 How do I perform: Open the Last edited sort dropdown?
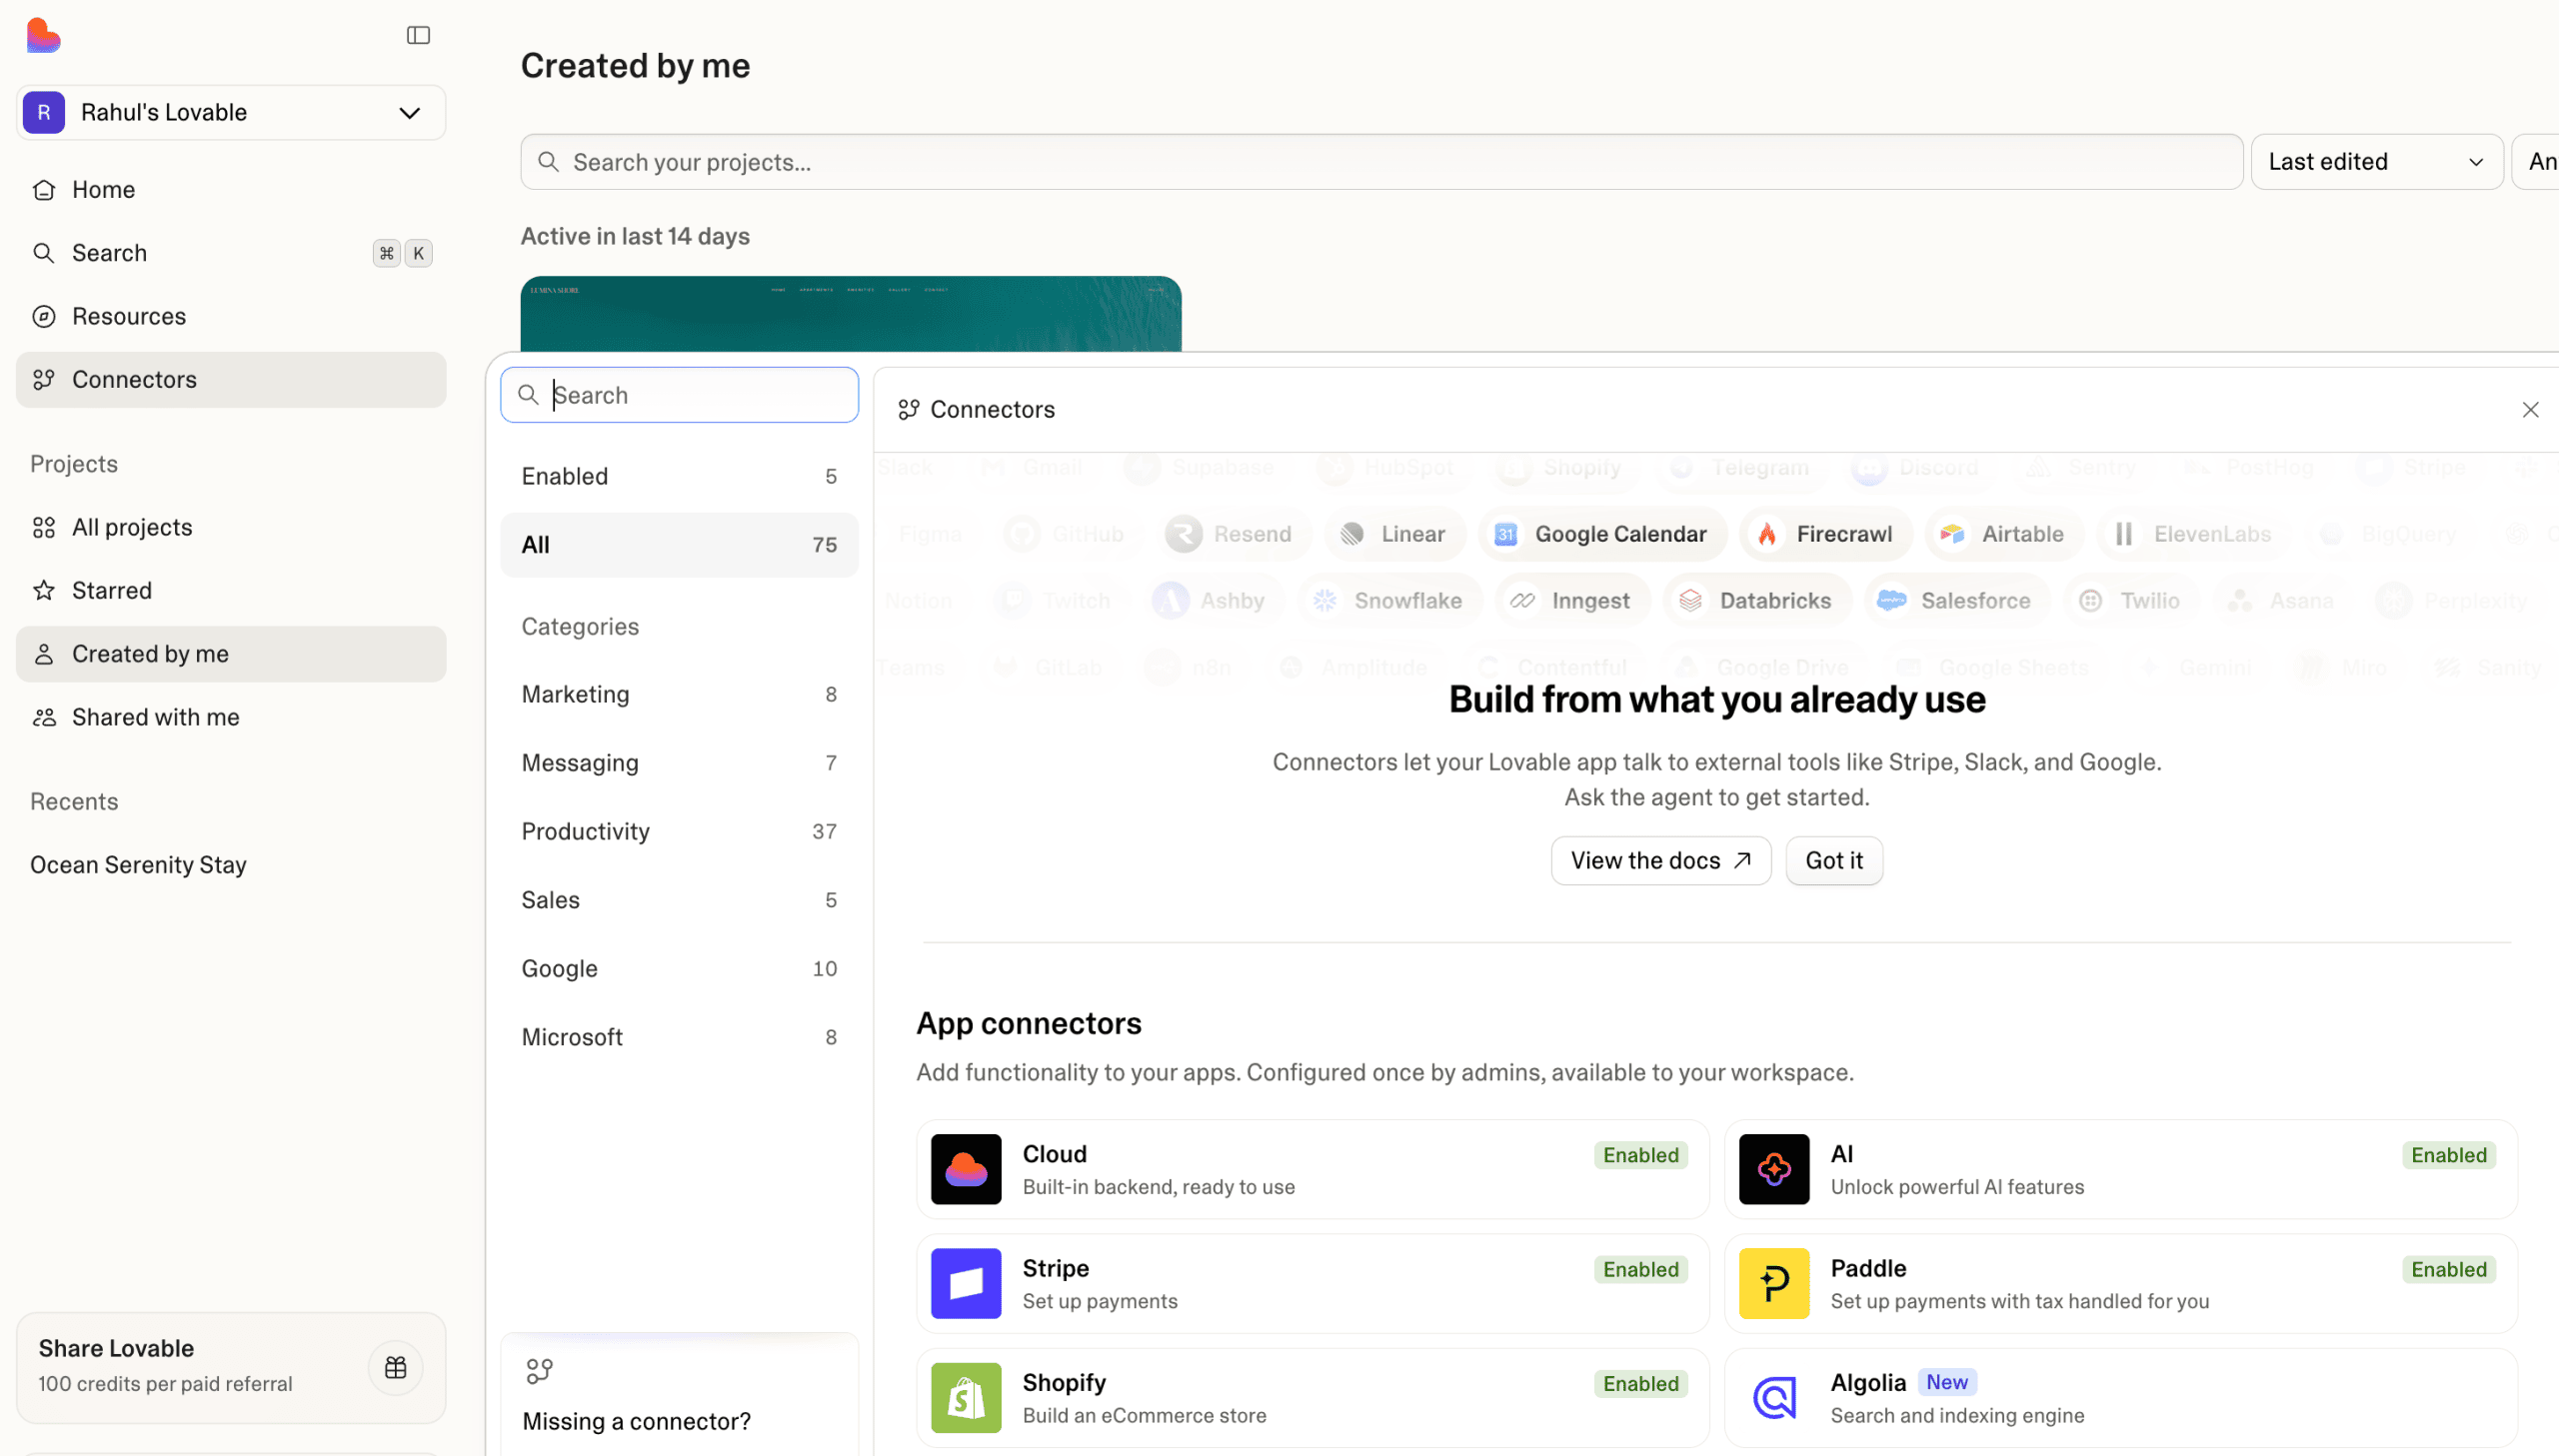click(2376, 162)
